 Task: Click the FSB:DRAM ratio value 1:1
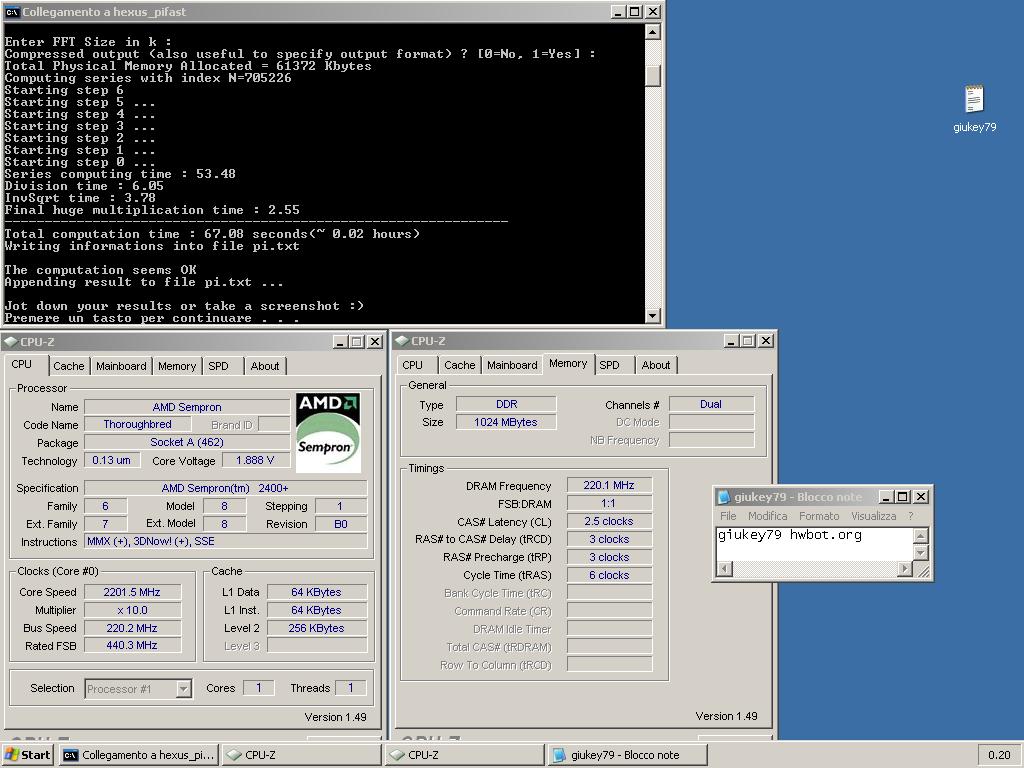pos(609,504)
